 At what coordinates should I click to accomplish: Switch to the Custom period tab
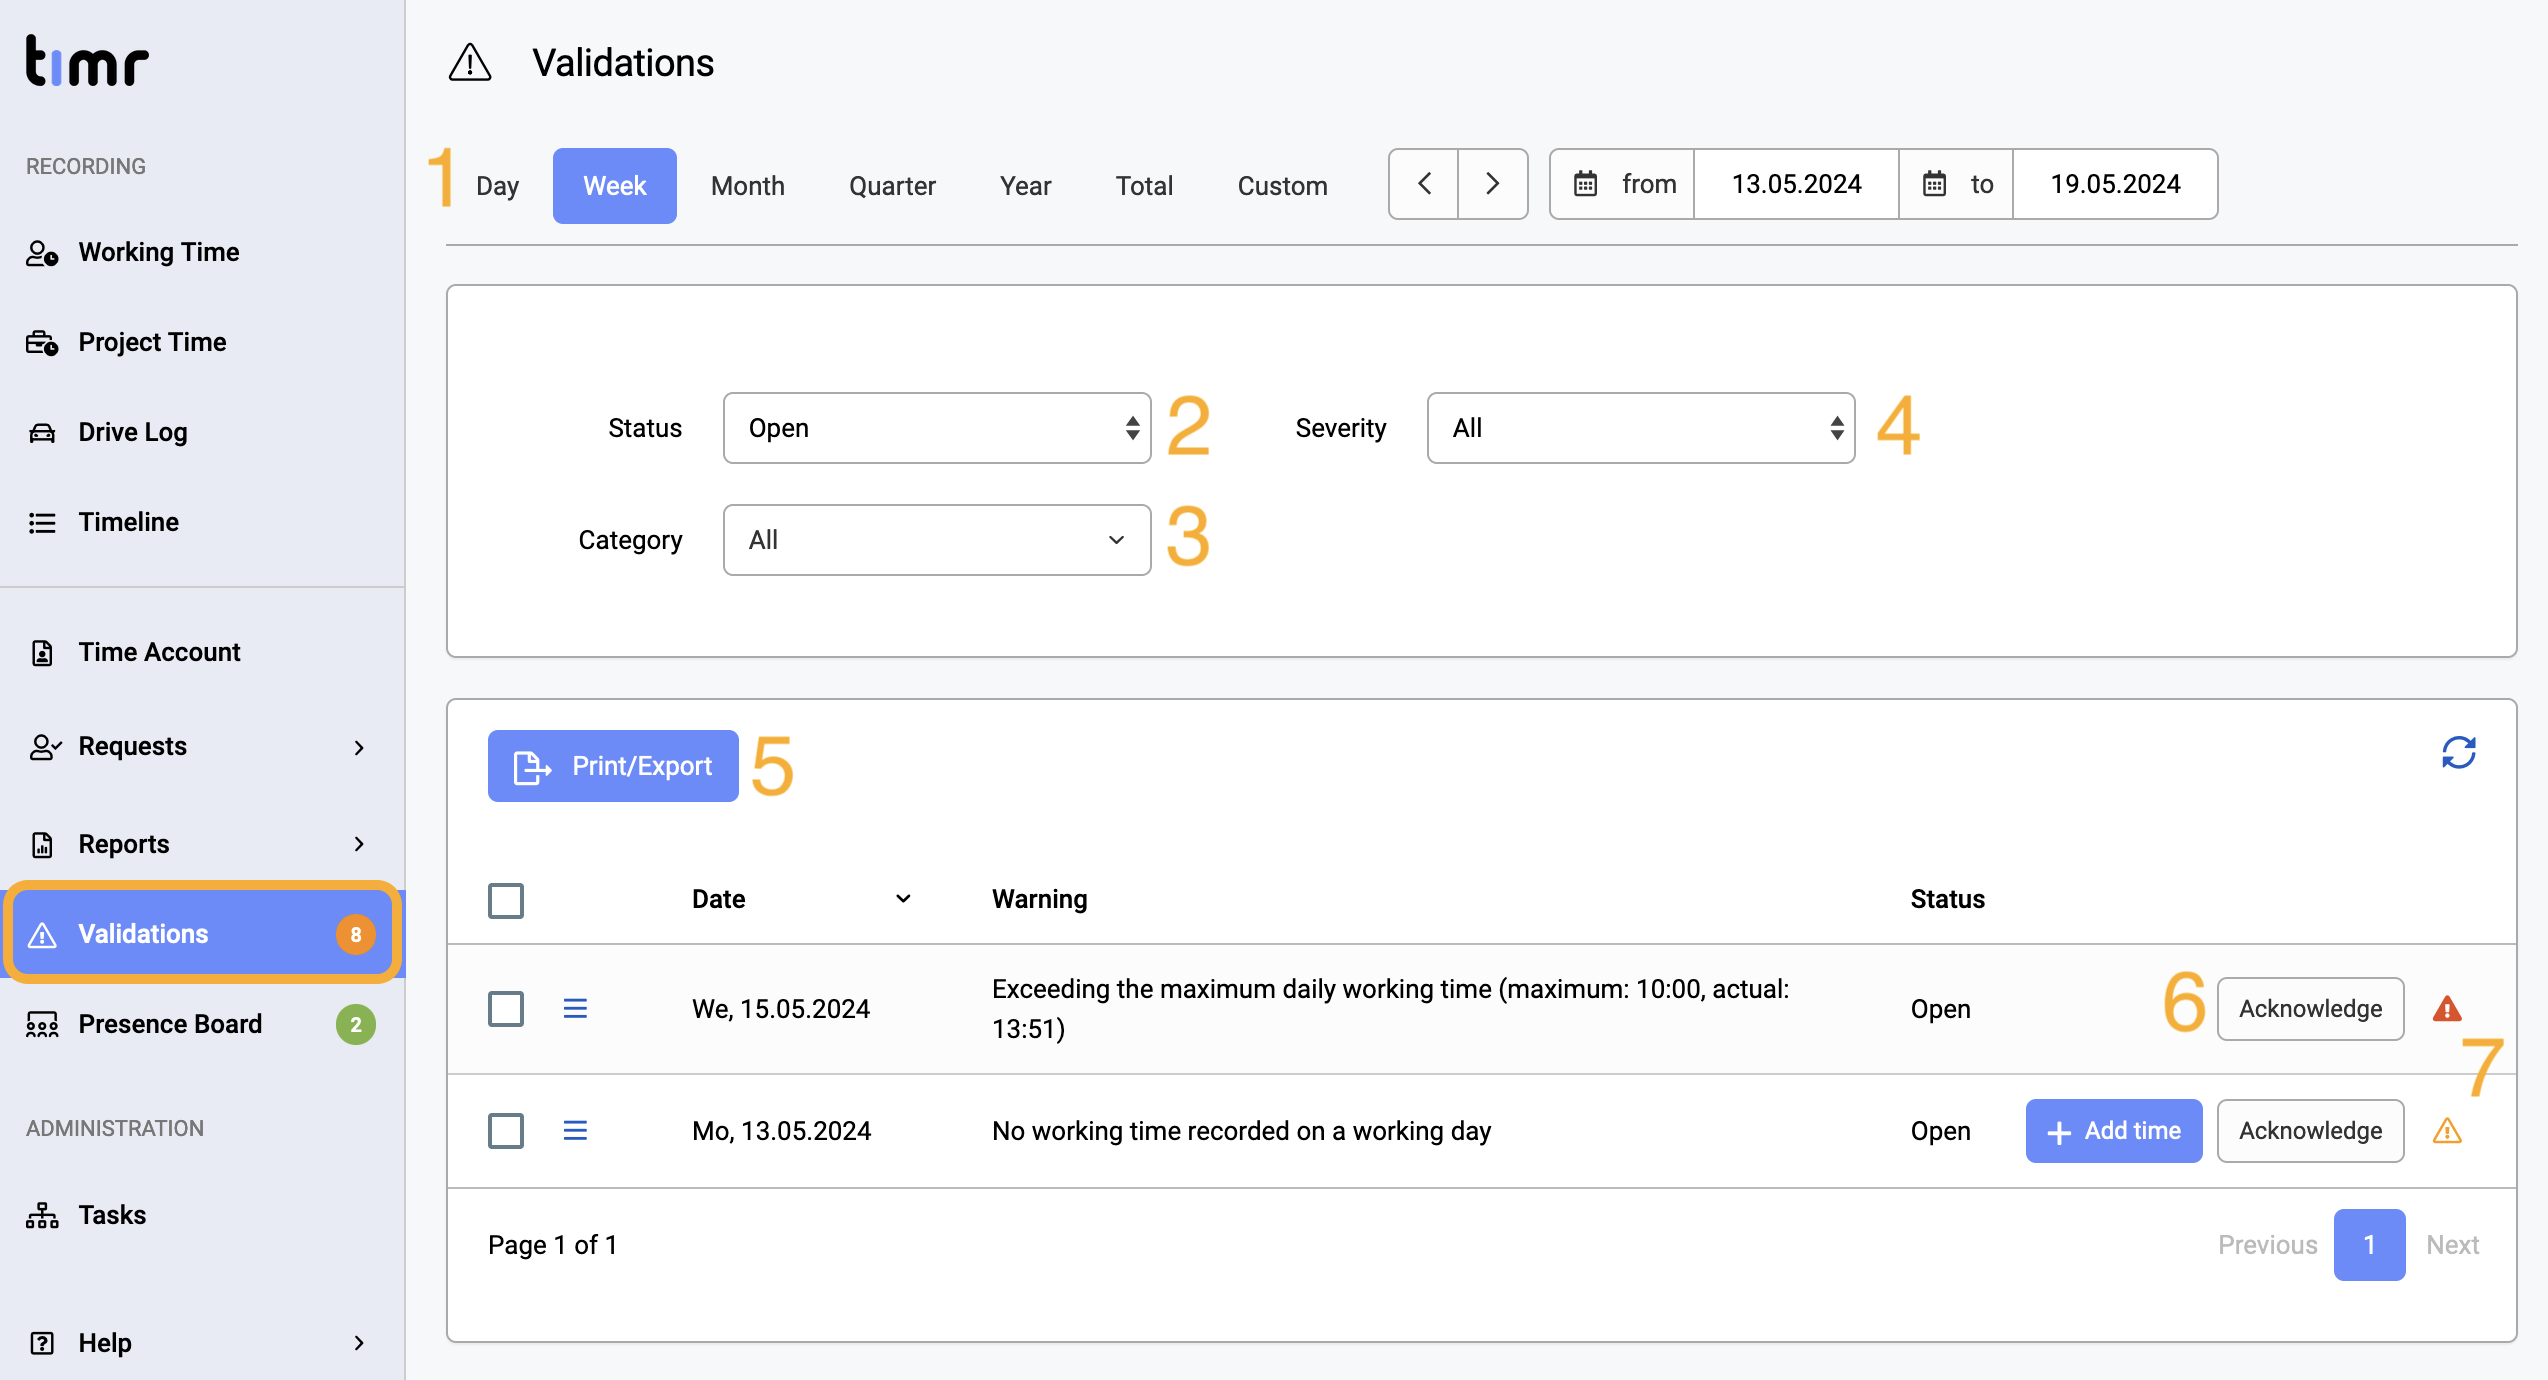point(1283,186)
